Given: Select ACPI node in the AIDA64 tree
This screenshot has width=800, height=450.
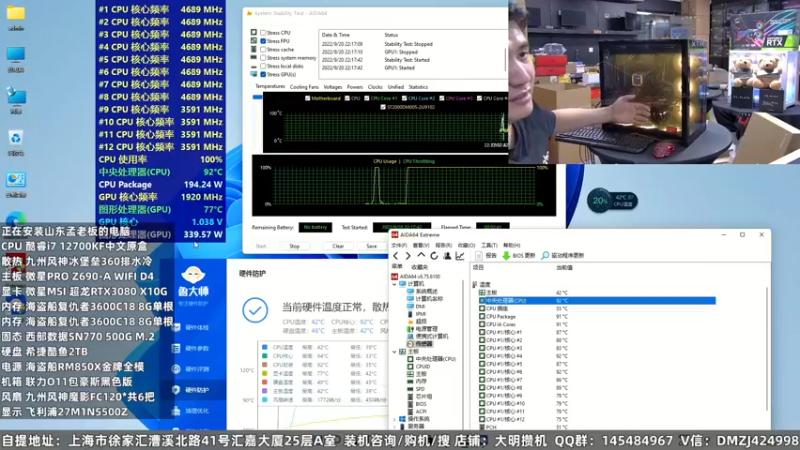Looking at the screenshot, I should pos(416,411).
